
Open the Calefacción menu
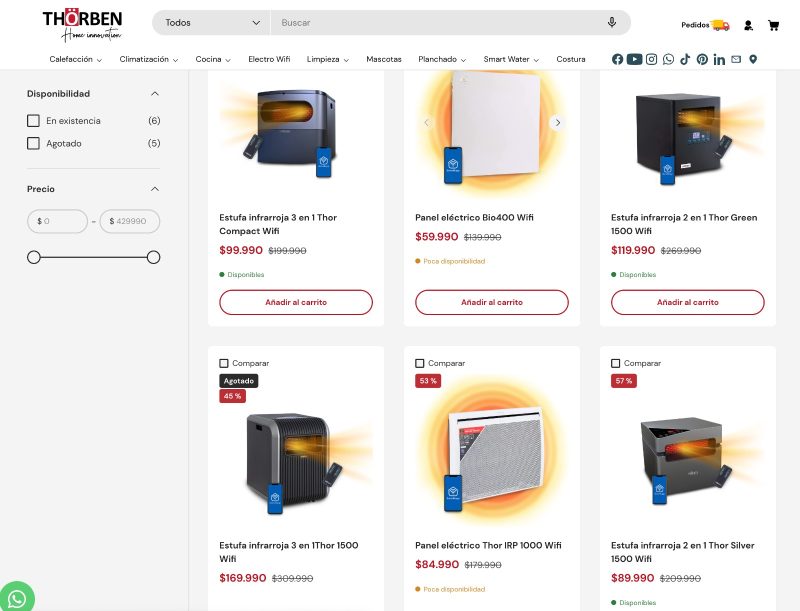pos(76,59)
